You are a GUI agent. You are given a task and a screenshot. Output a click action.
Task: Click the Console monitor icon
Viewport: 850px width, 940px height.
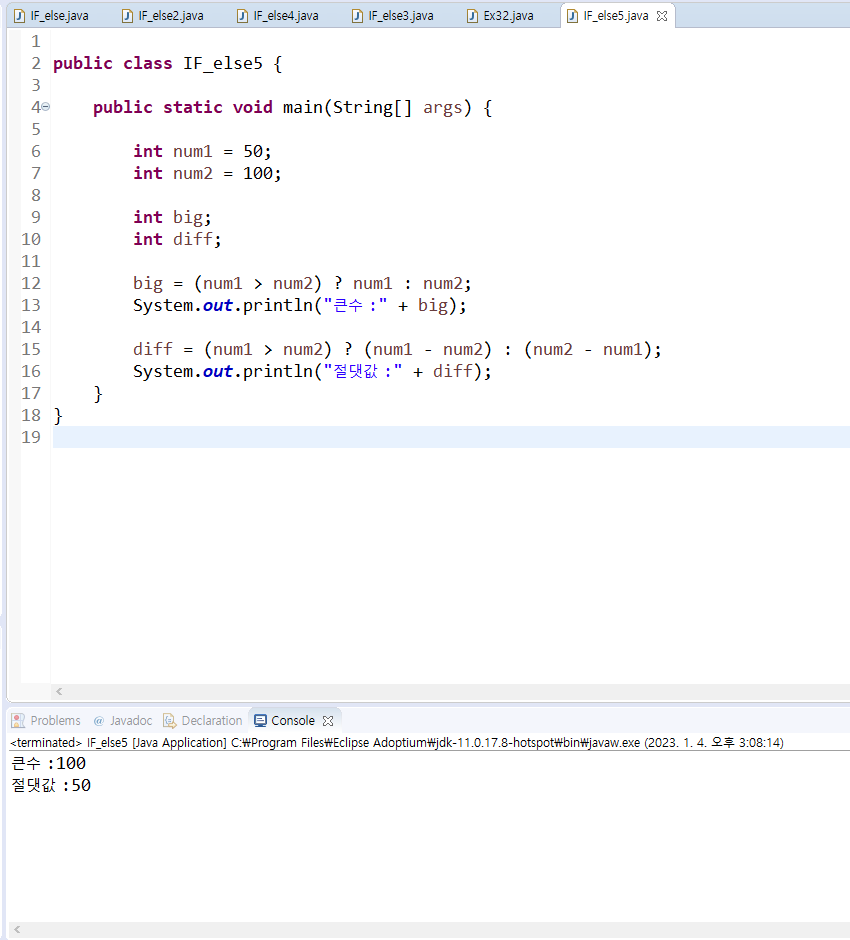(x=260, y=721)
